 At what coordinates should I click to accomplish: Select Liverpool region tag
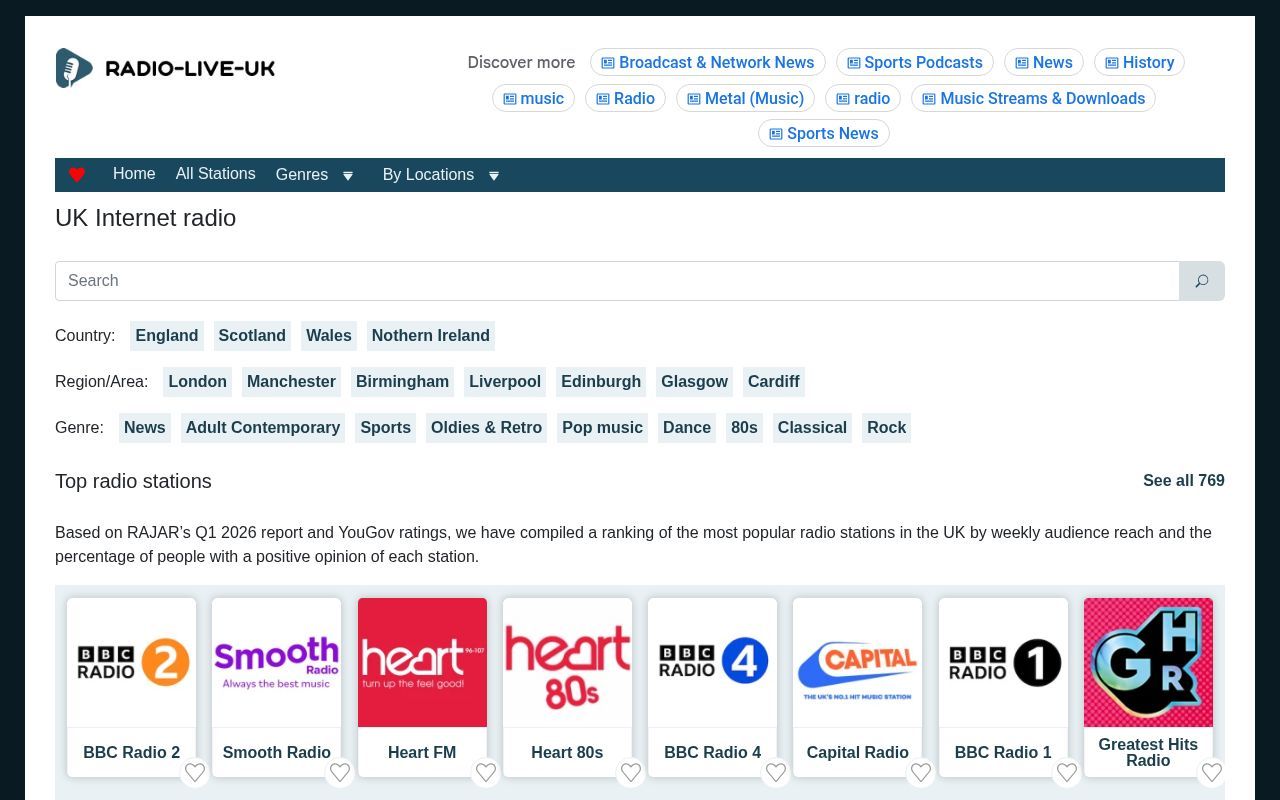click(505, 382)
